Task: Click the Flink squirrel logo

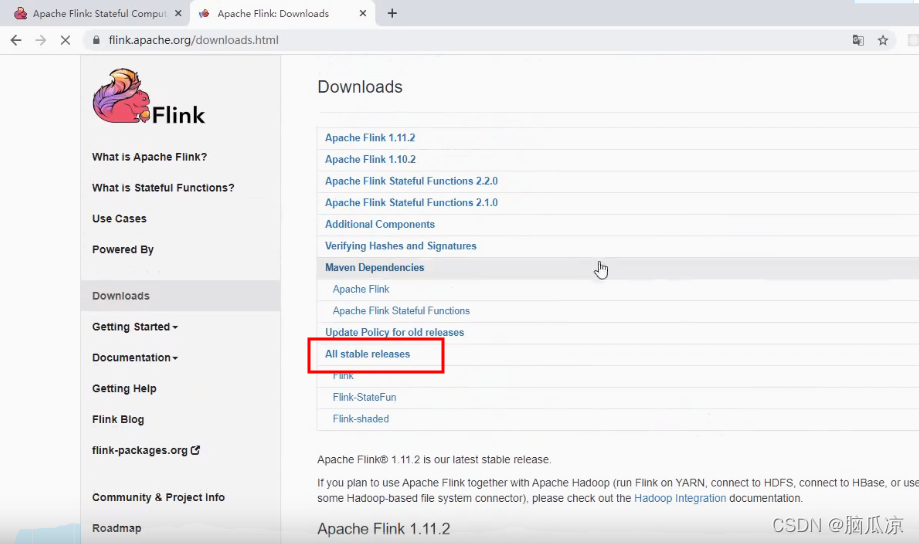Action: coord(148,97)
